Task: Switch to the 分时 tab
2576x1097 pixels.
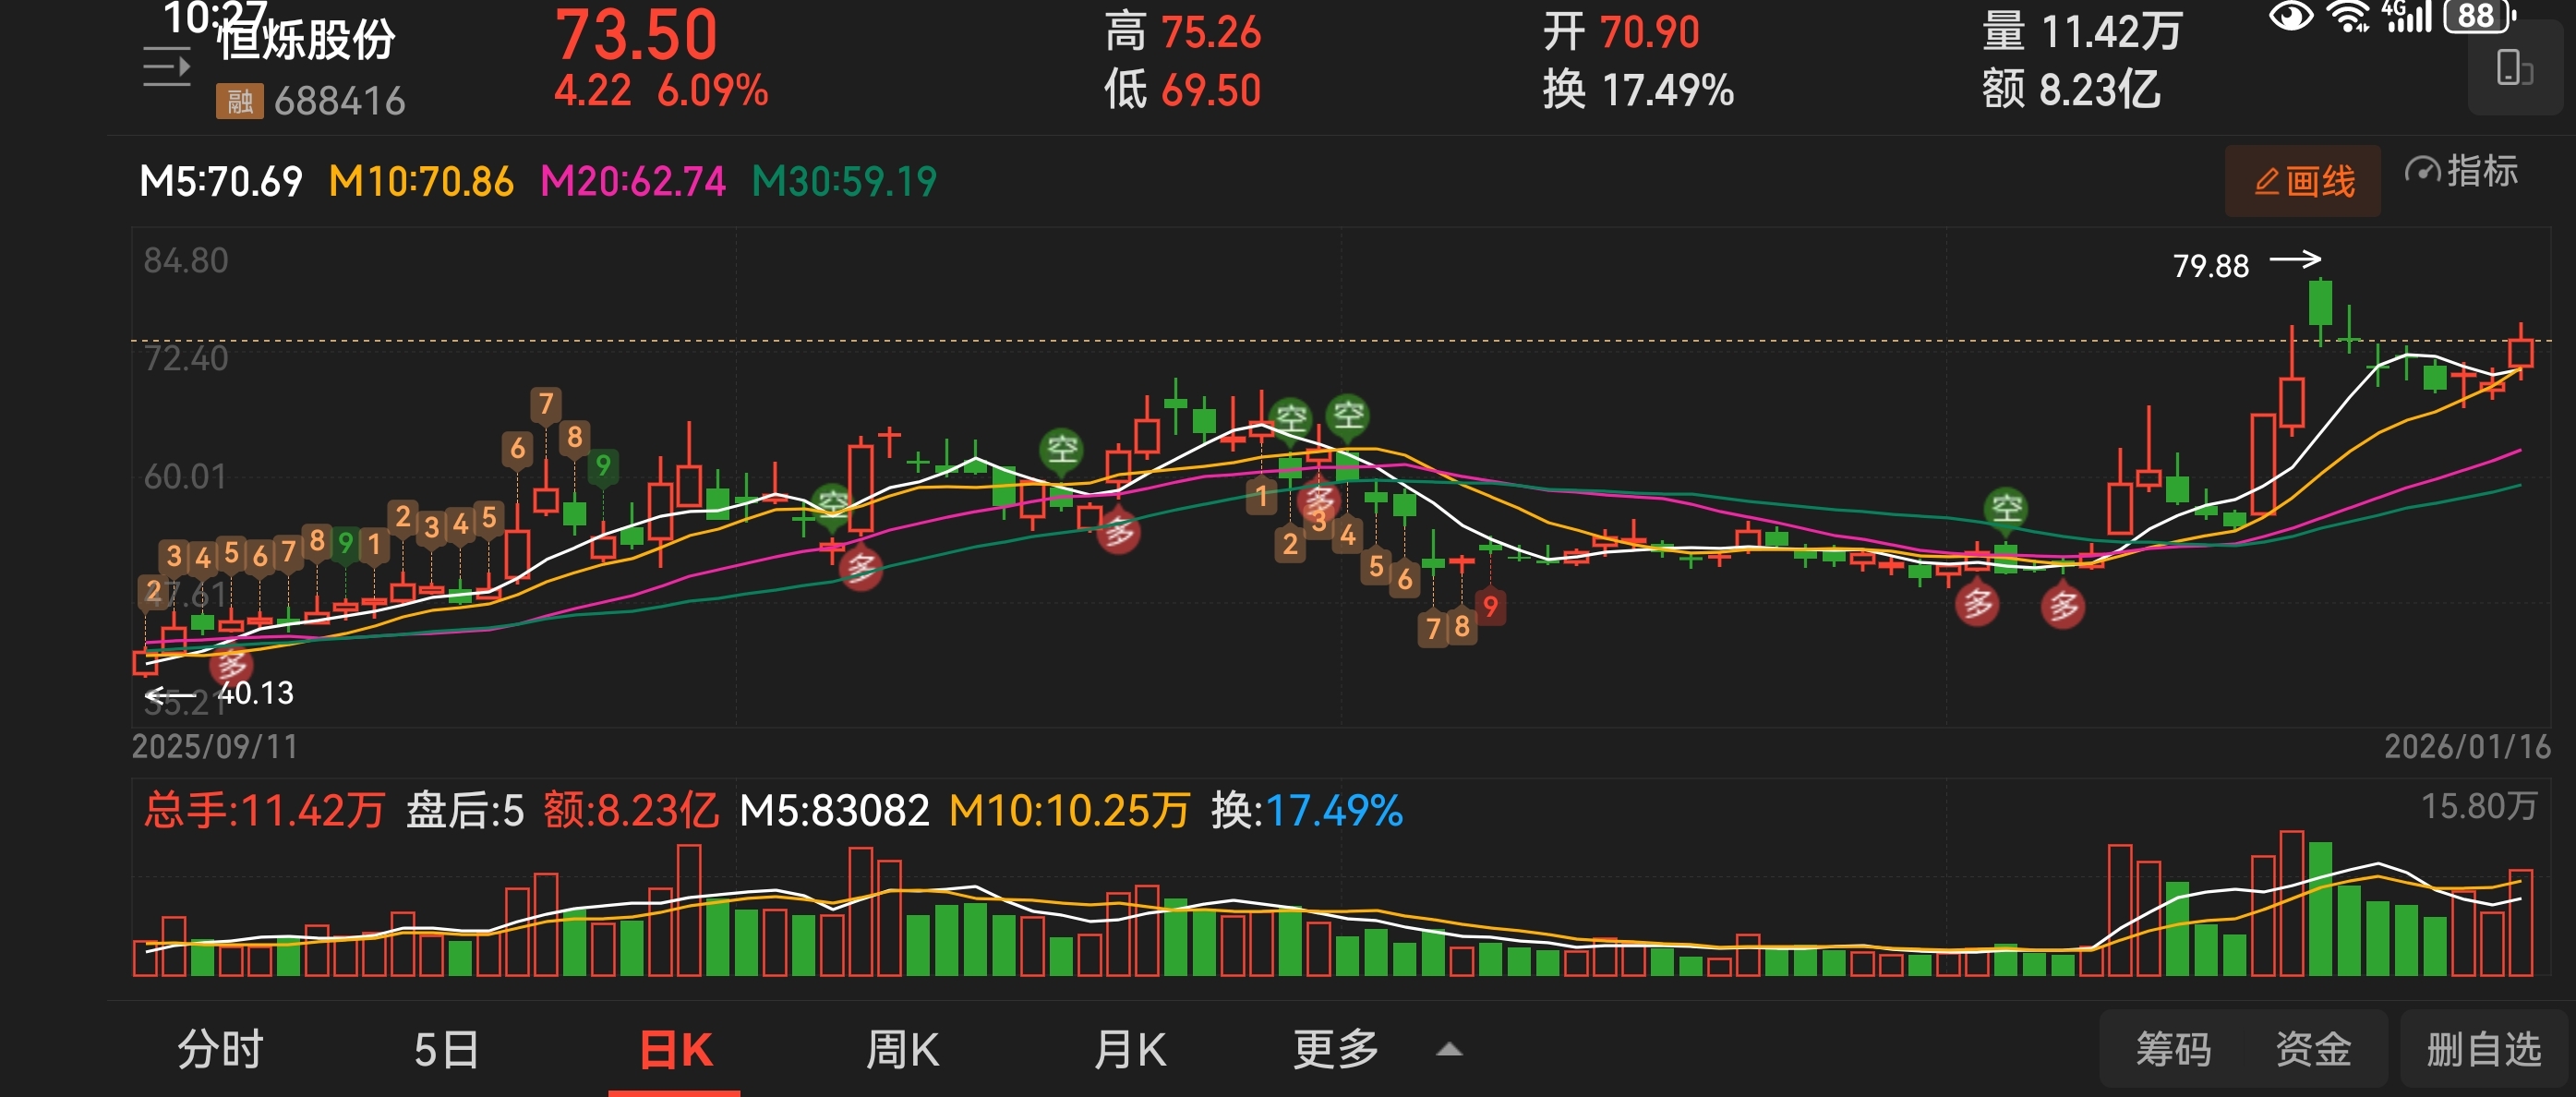Action: [x=220, y=1049]
